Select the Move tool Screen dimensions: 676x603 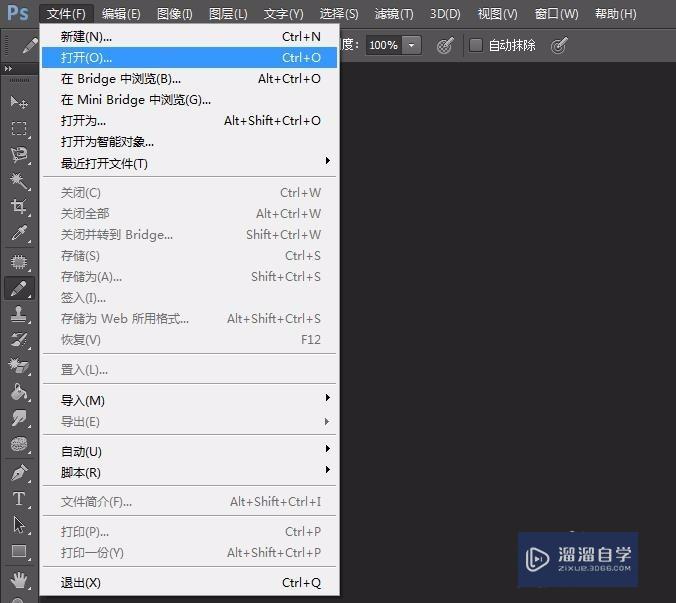pos(19,103)
